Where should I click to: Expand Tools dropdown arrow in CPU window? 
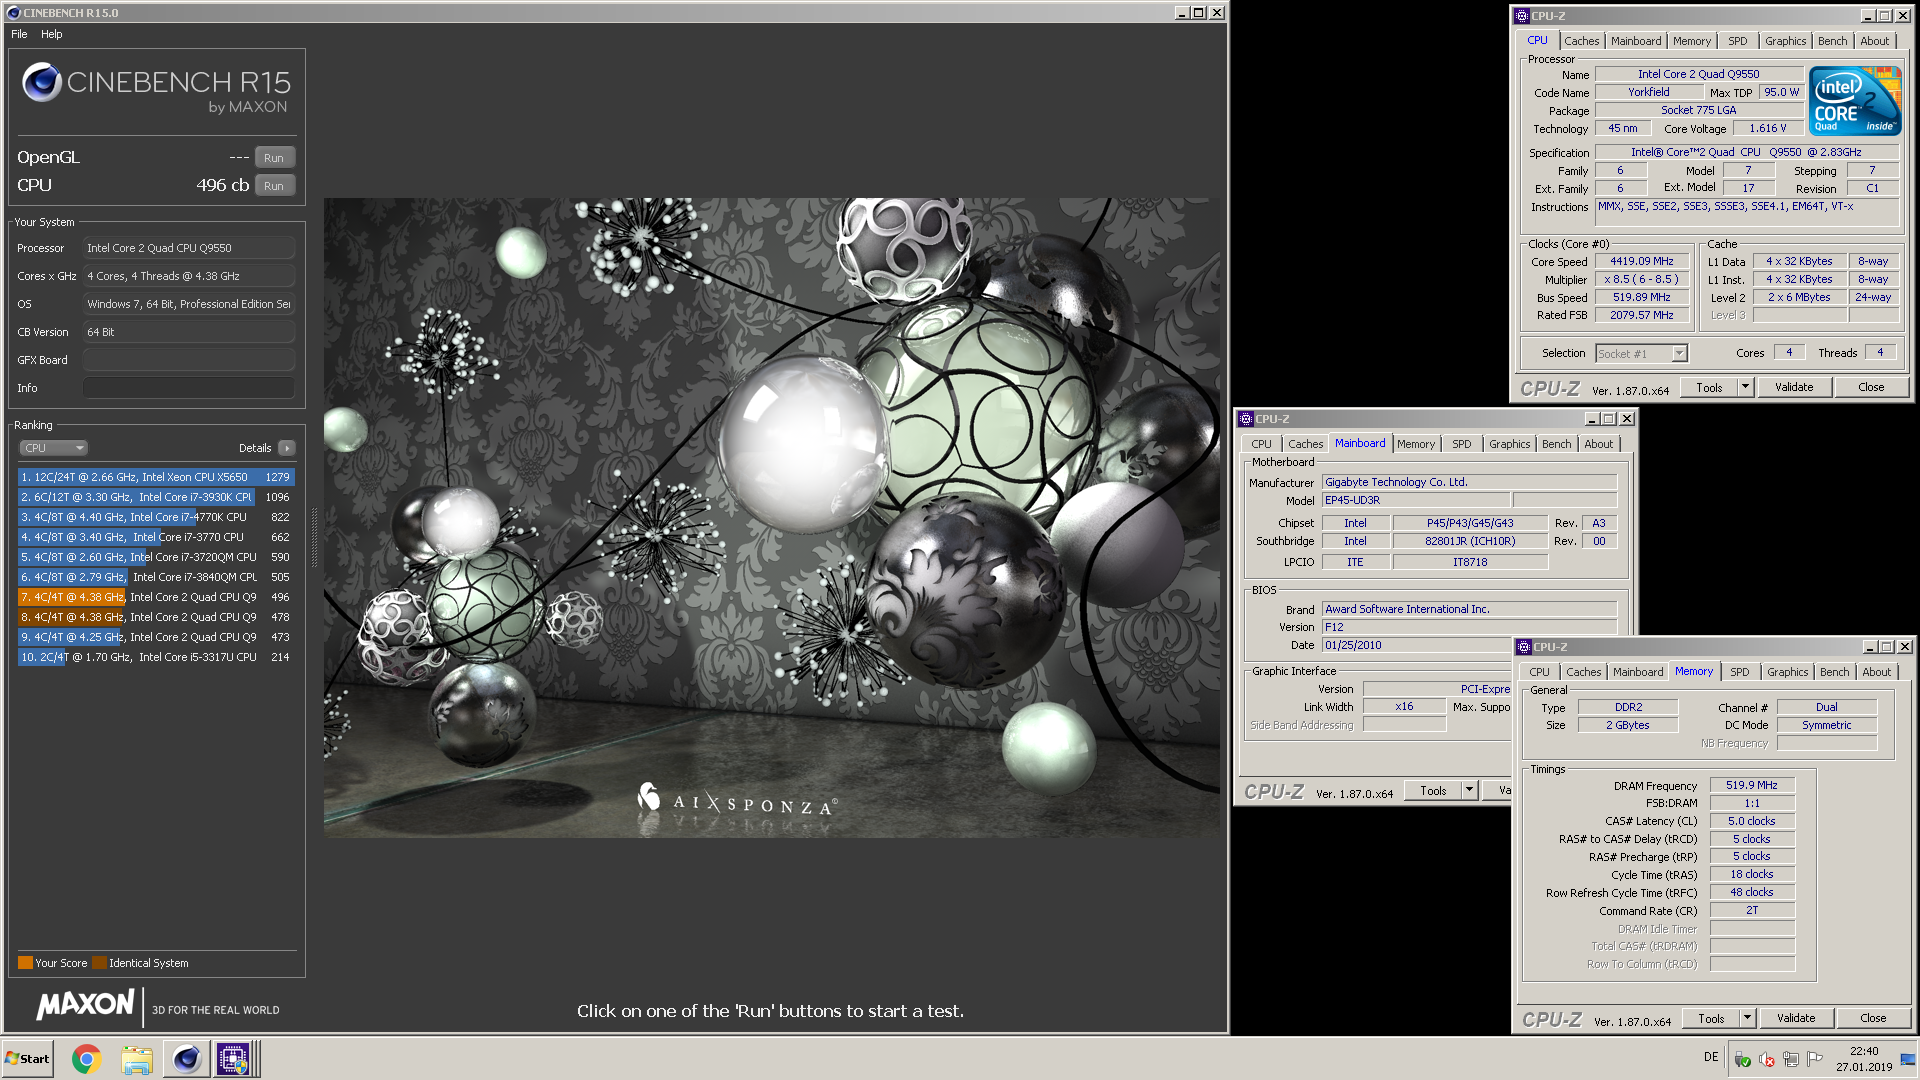point(1745,387)
